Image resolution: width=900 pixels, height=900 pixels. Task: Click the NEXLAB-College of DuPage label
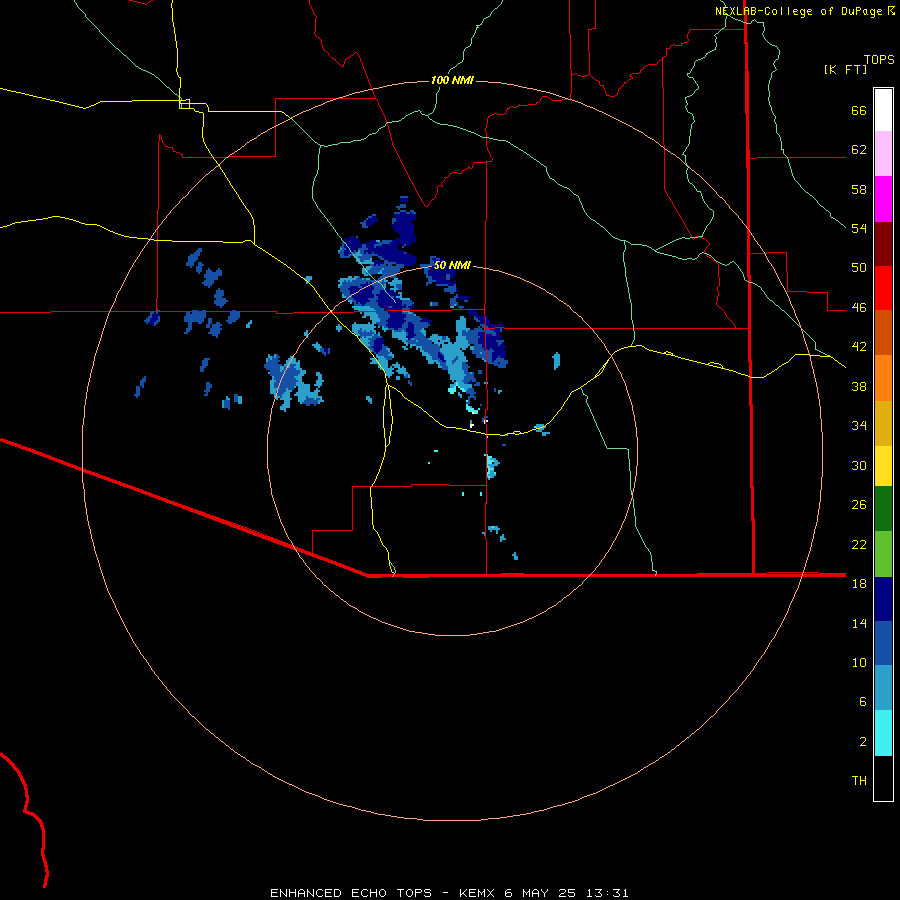point(798,11)
